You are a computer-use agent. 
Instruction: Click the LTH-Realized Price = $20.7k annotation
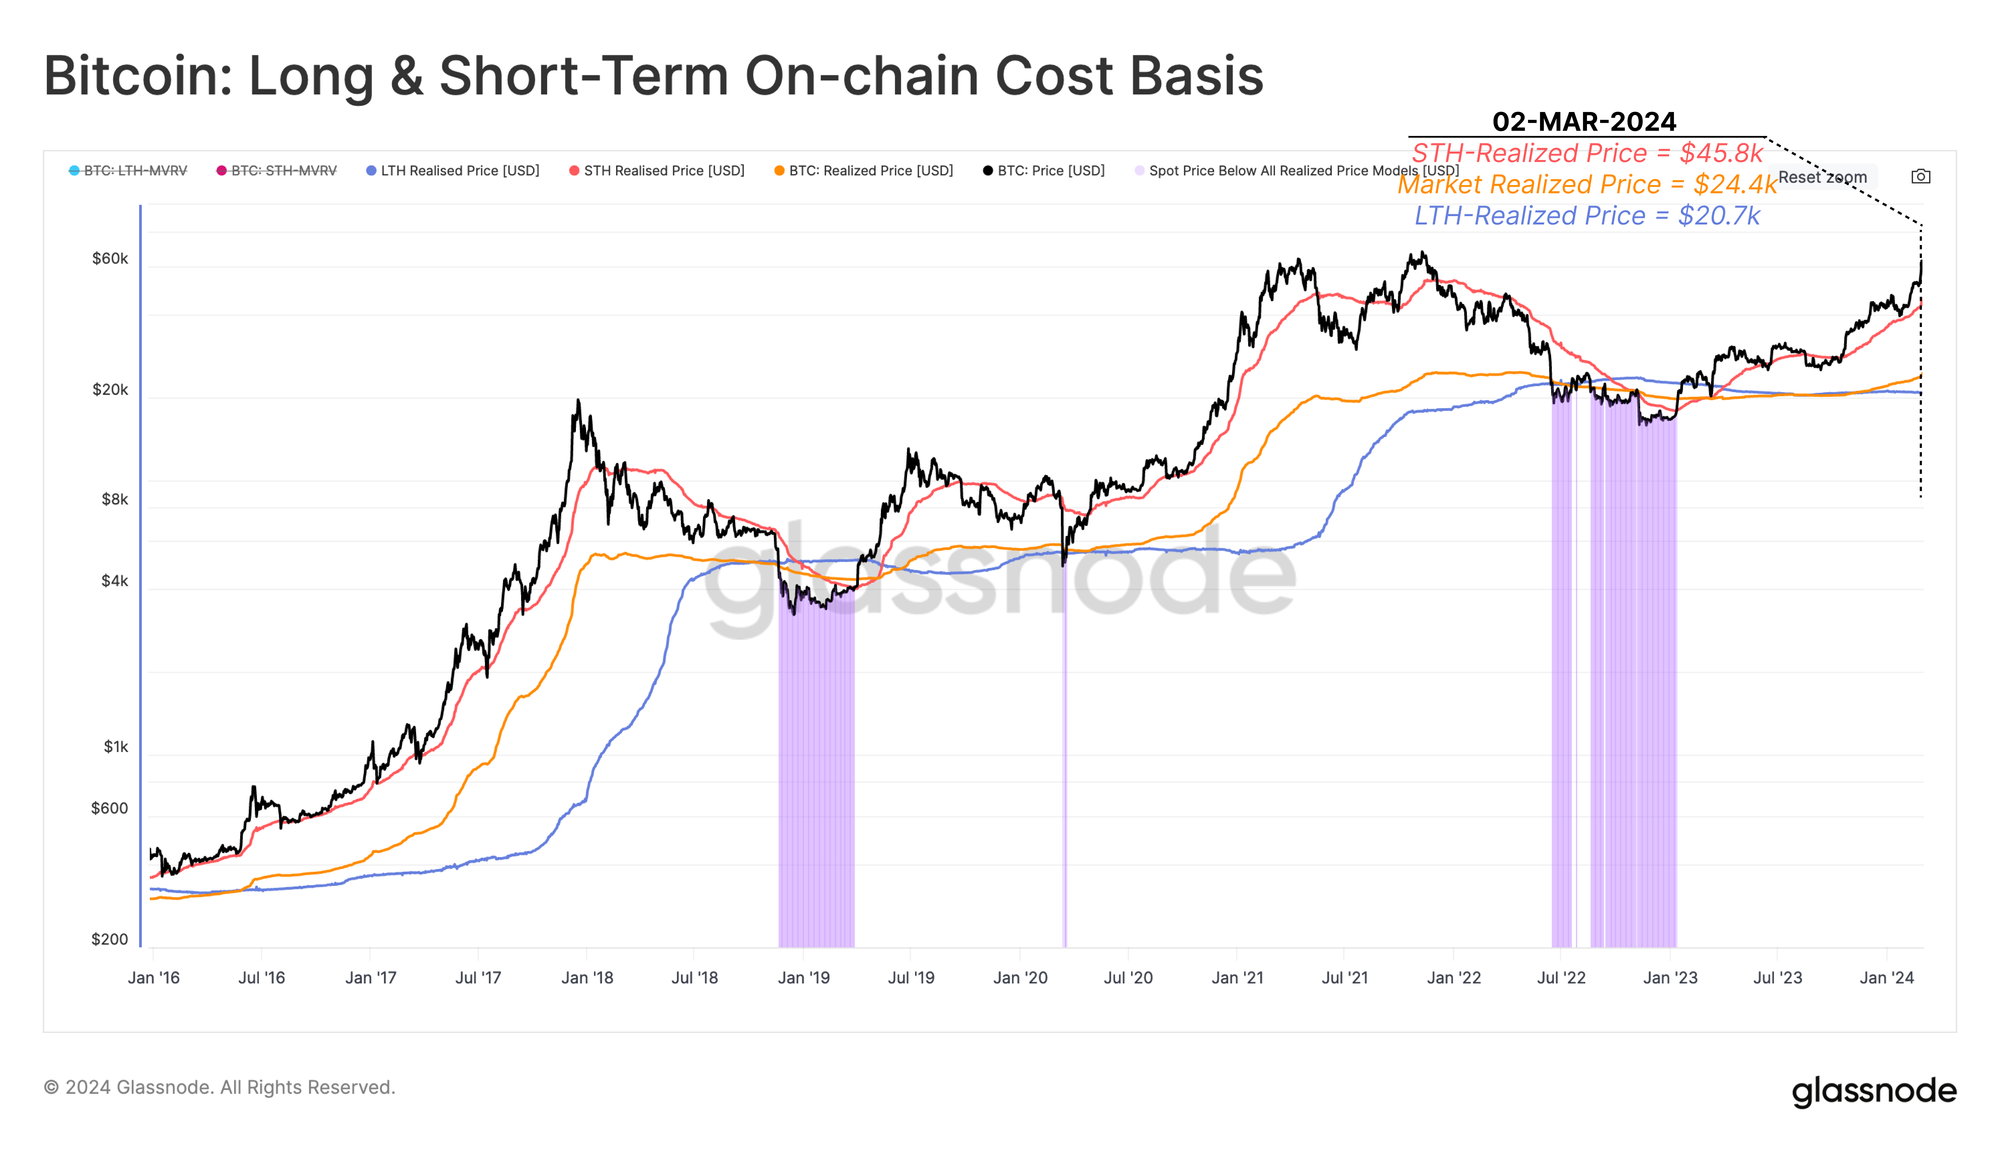(x=1587, y=215)
